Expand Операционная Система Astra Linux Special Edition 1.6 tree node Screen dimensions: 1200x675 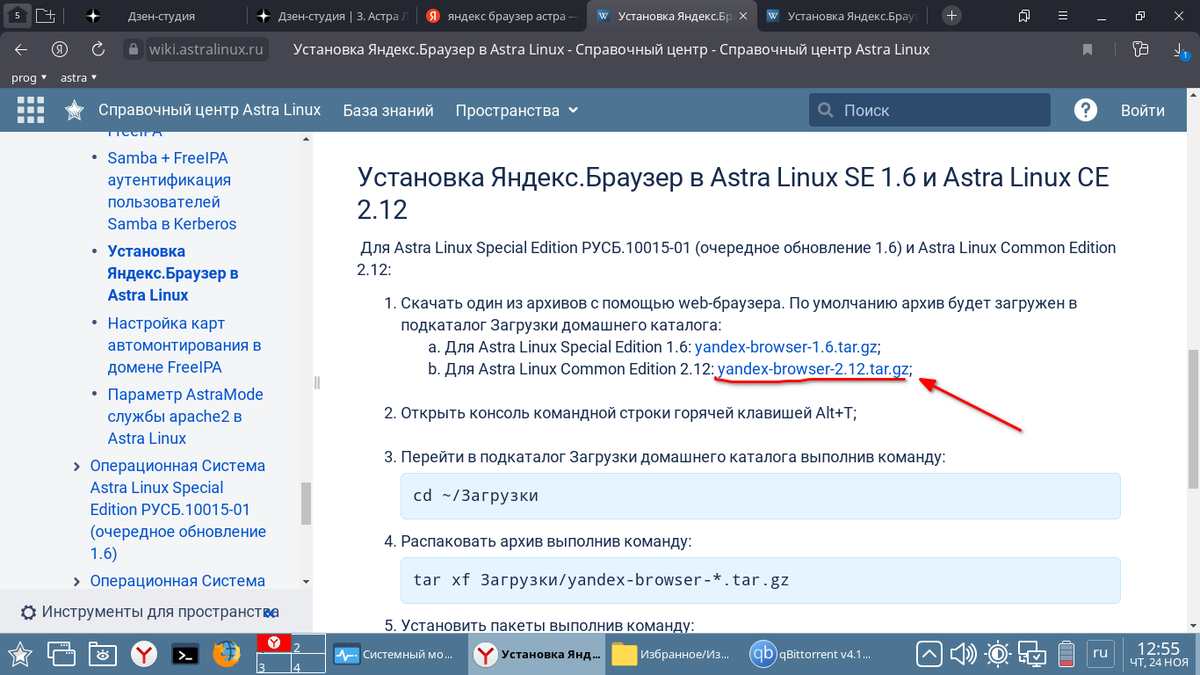point(78,466)
